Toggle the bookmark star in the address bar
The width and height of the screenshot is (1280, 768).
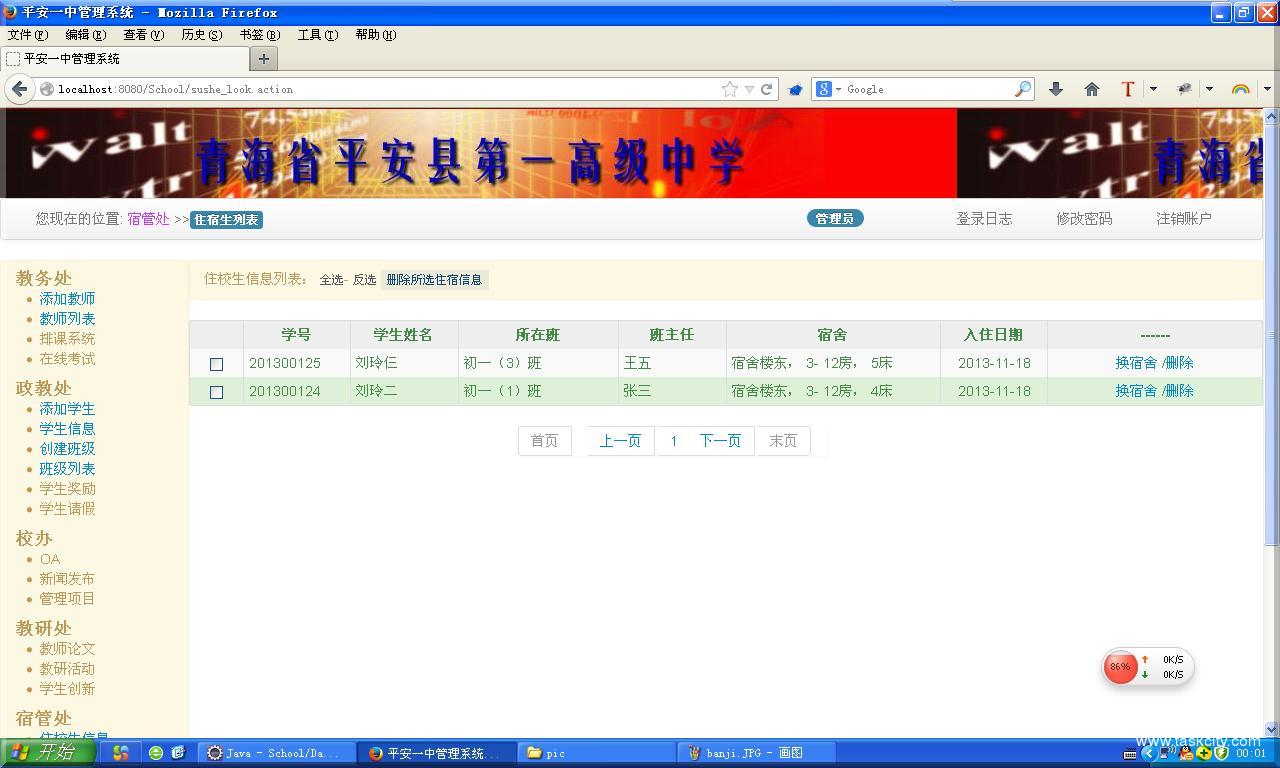point(729,88)
